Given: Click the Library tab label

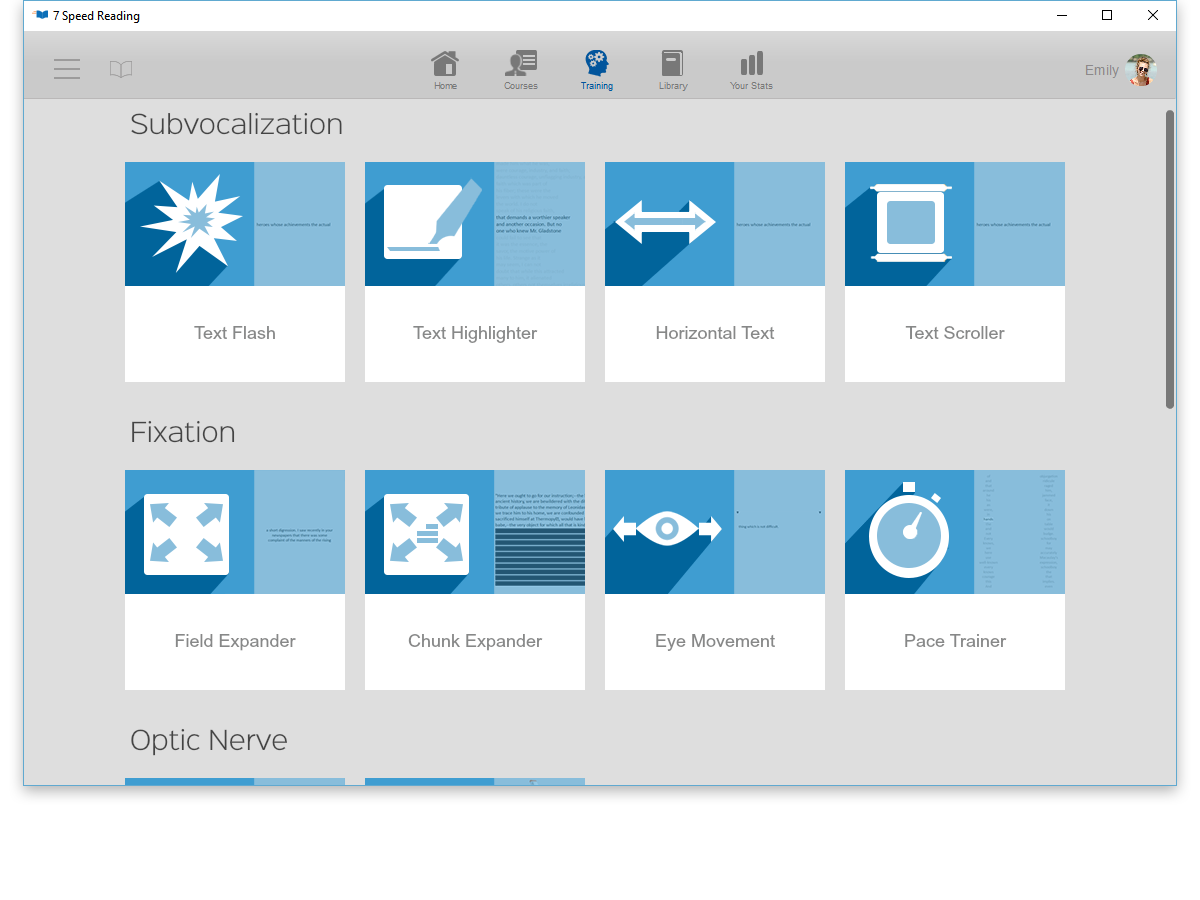Looking at the screenshot, I should coord(673,86).
